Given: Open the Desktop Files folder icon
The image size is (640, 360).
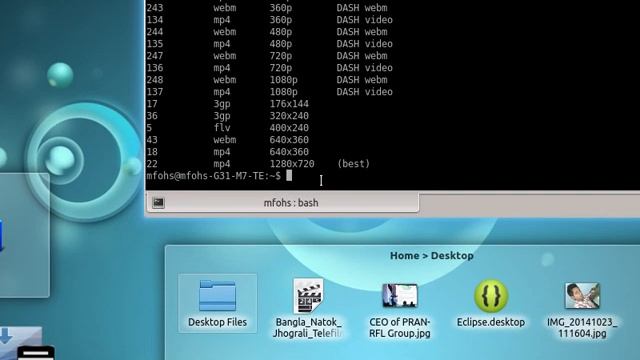Looking at the screenshot, I should coord(217,296).
